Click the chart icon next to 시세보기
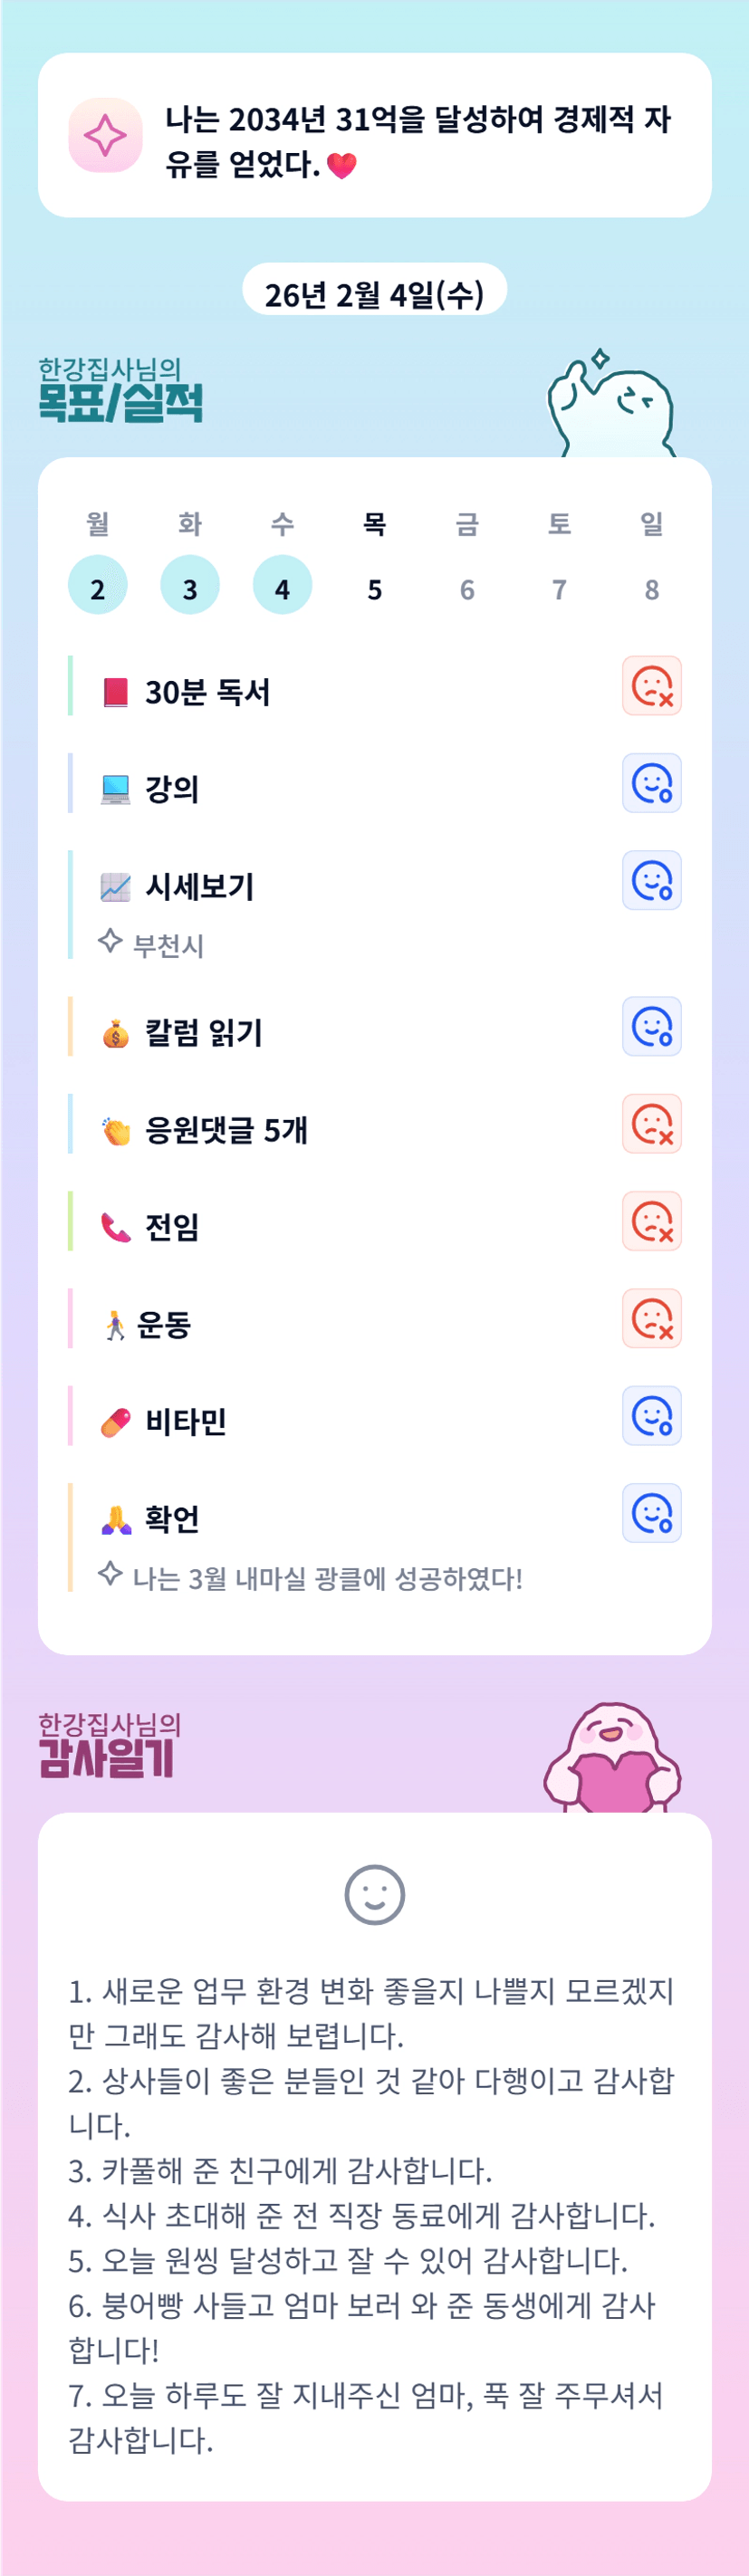The image size is (749, 2576). pyautogui.click(x=116, y=887)
